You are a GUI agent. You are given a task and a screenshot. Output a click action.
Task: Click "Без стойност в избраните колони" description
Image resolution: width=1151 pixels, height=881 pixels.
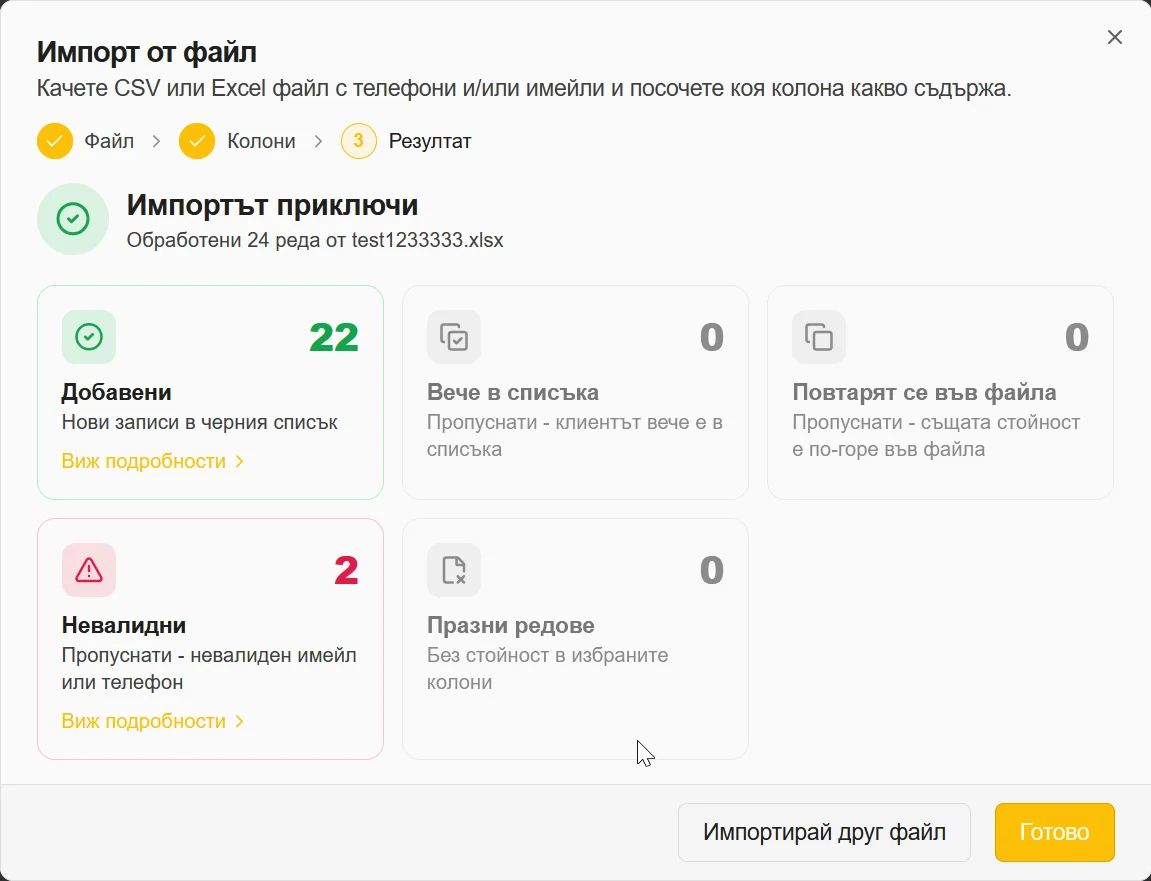pyautogui.click(x=548, y=668)
